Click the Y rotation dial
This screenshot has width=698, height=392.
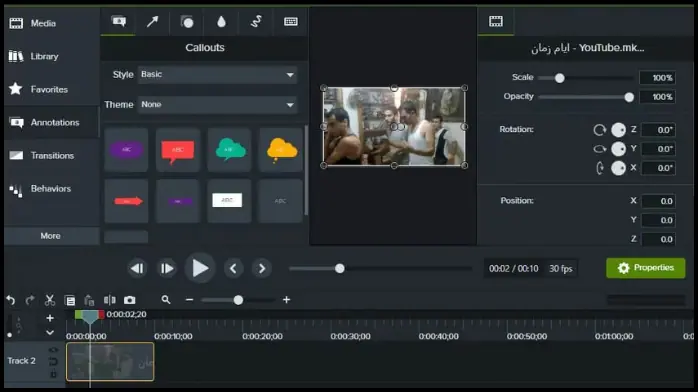tap(618, 149)
